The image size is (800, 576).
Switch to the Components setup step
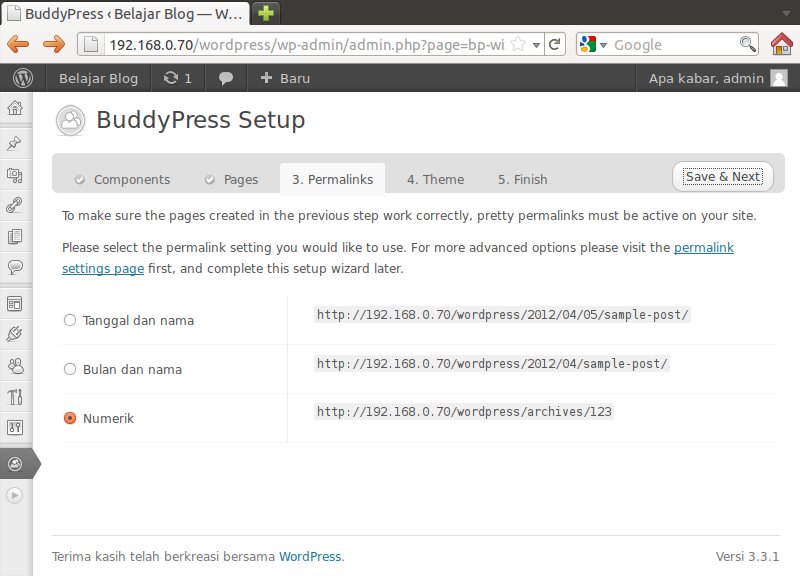coord(122,179)
